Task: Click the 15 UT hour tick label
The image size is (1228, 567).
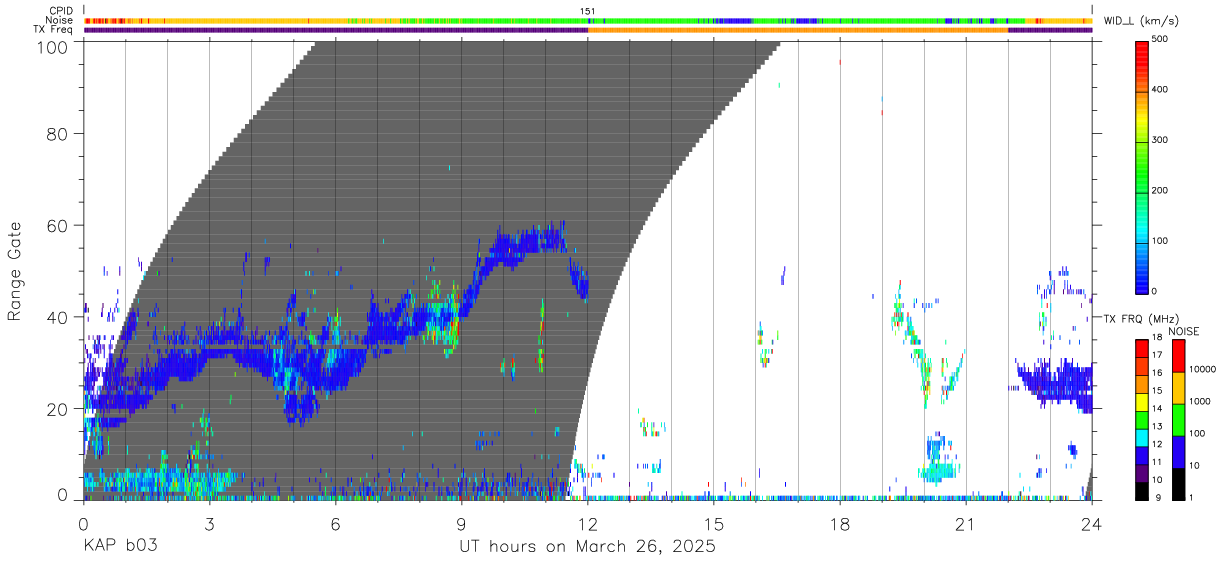Action: [714, 524]
